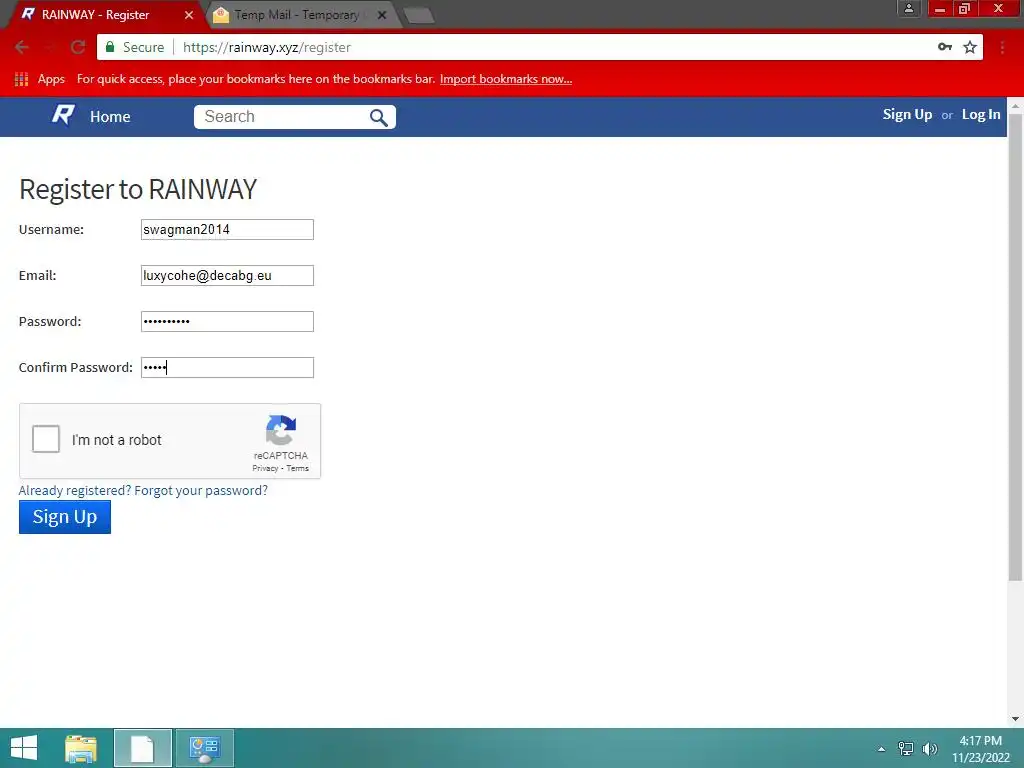
Task: Click the address bar URL
Action: pyautogui.click(x=267, y=47)
